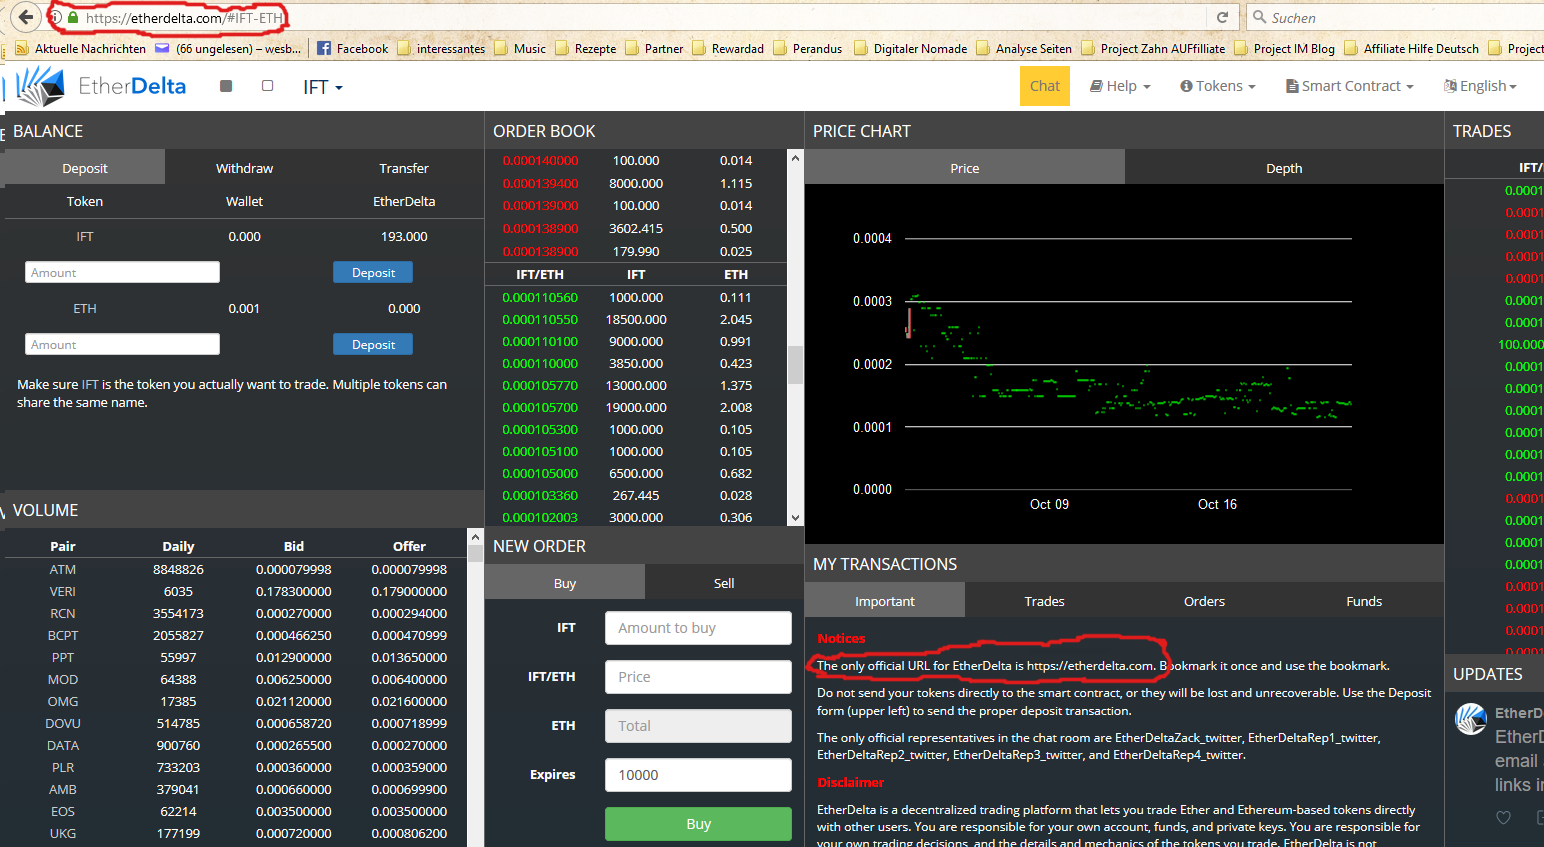Screen dimensions: 1544x847
Task: Open the Smart Contract dropdown menu
Action: (1350, 86)
